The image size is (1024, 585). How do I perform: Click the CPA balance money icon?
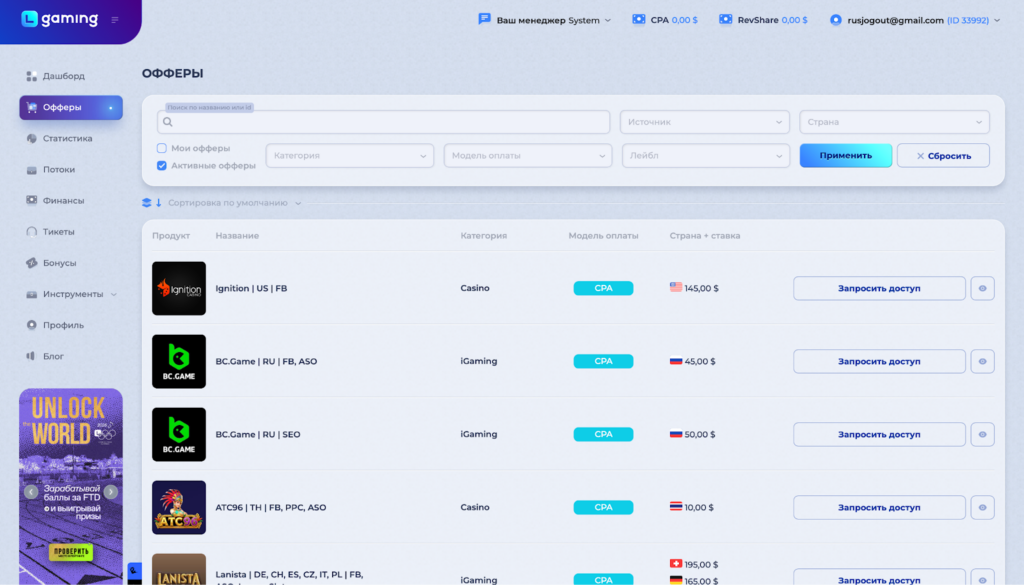pos(639,20)
